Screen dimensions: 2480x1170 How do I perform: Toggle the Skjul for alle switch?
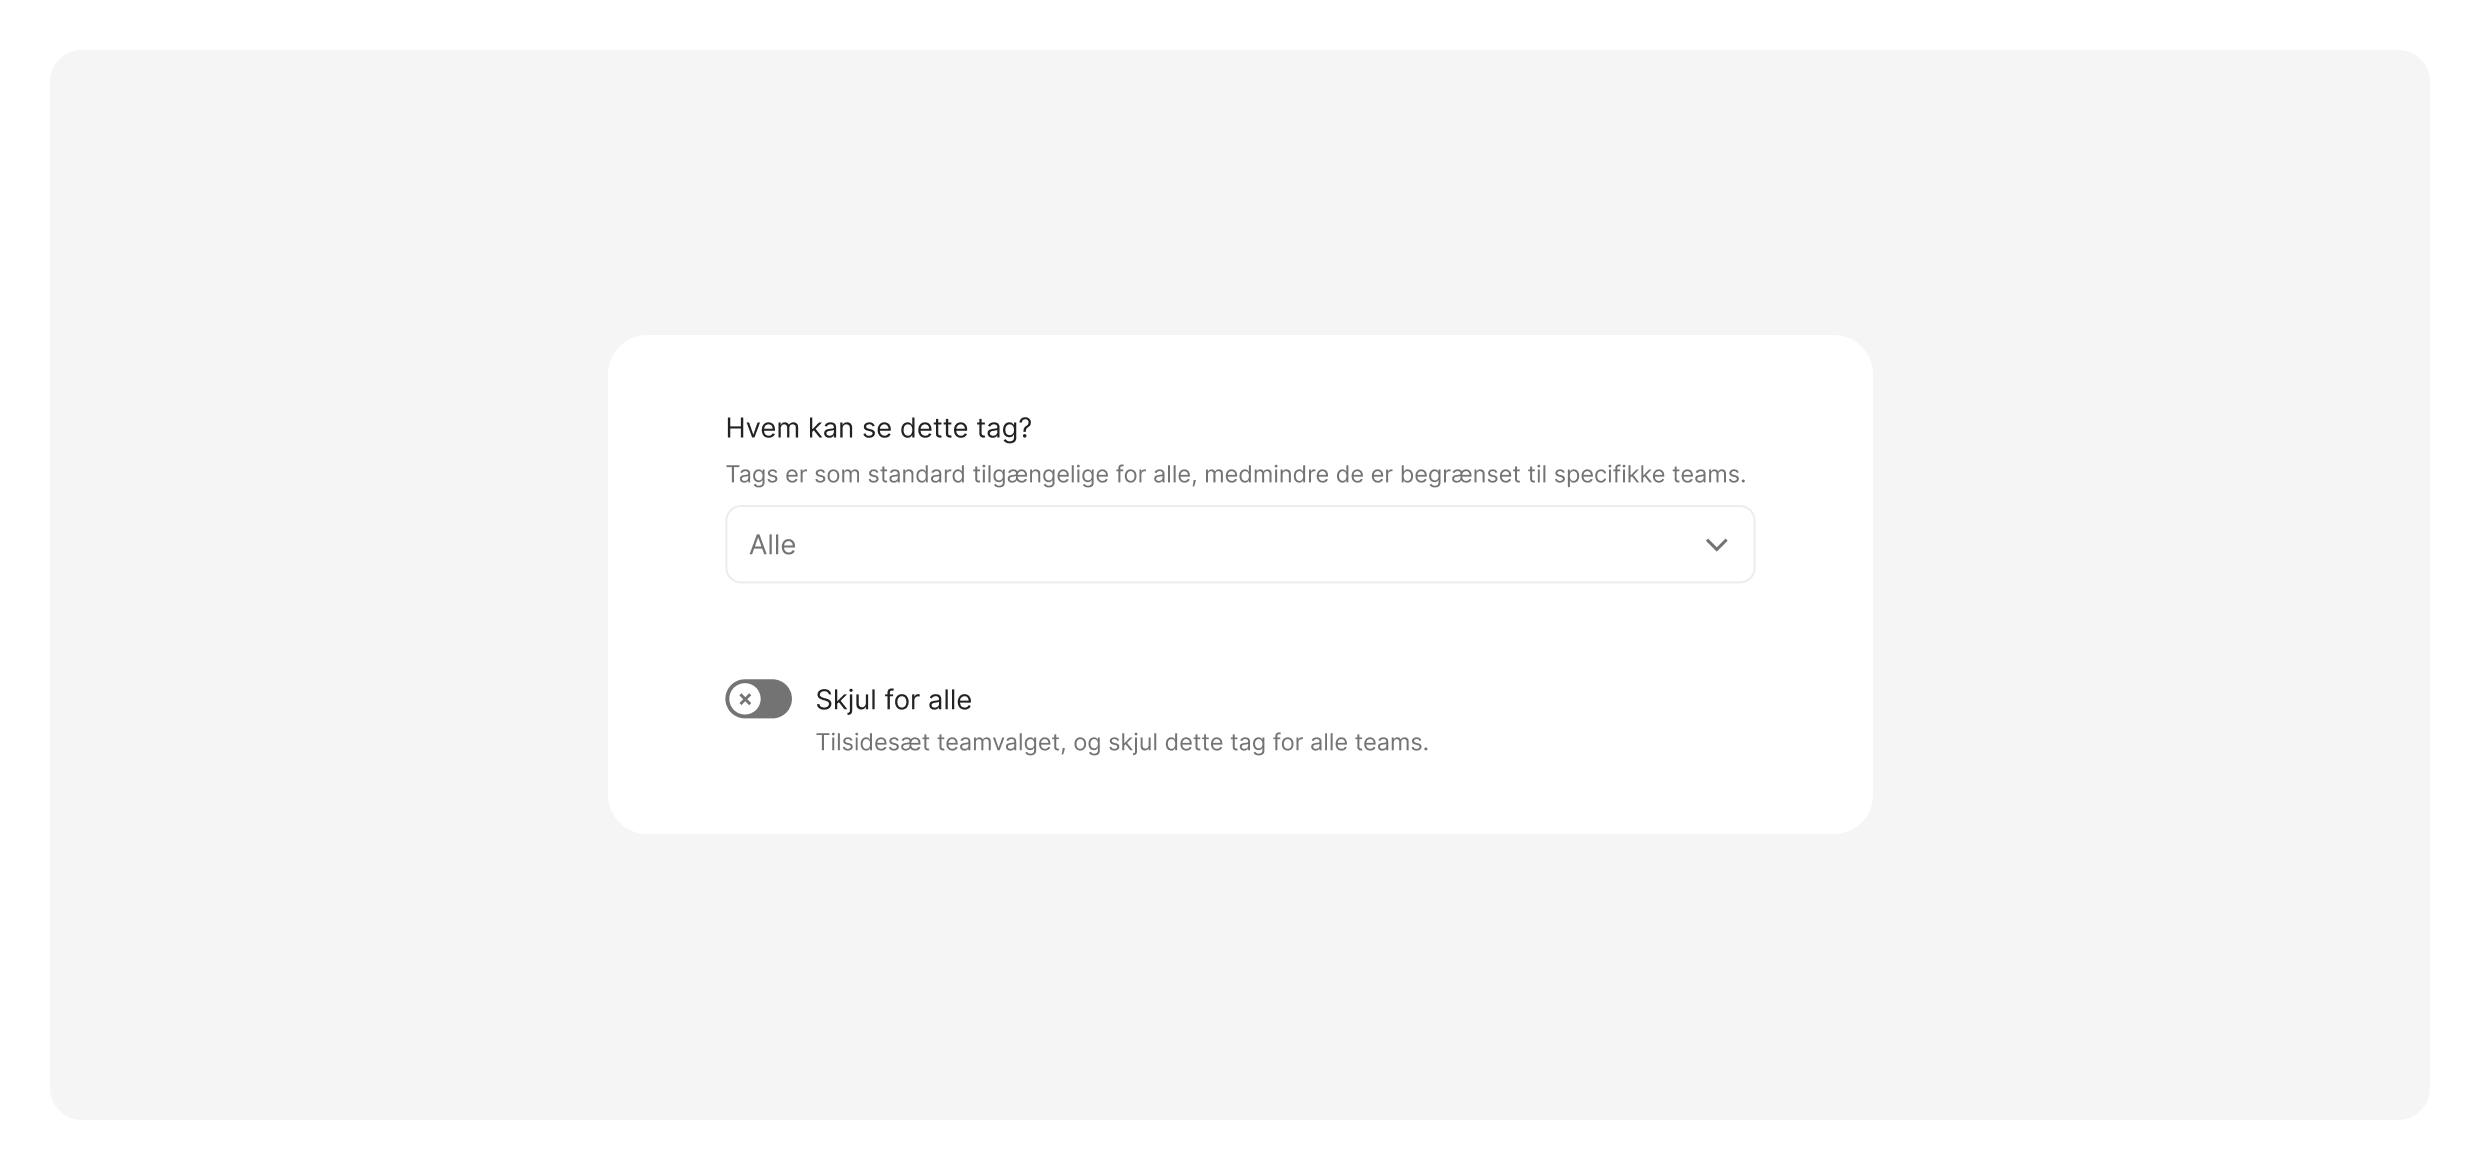click(758, 699)
